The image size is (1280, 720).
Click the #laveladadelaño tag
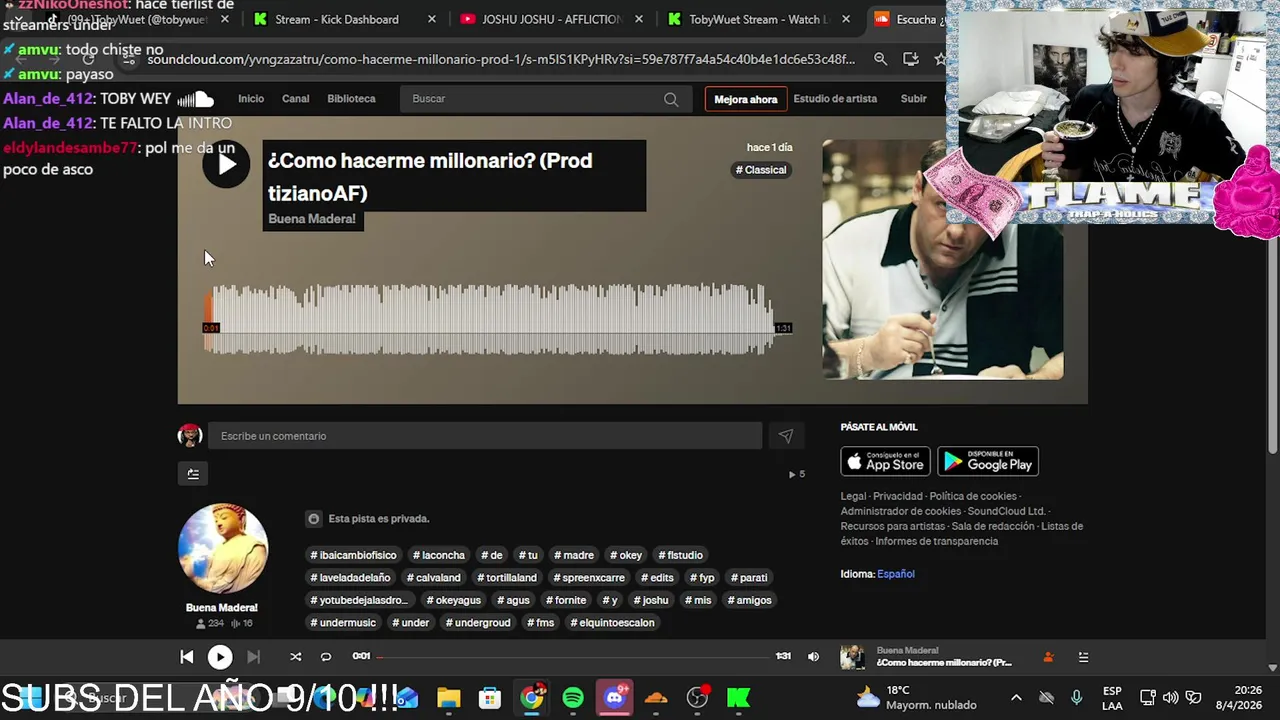(350, 578)
